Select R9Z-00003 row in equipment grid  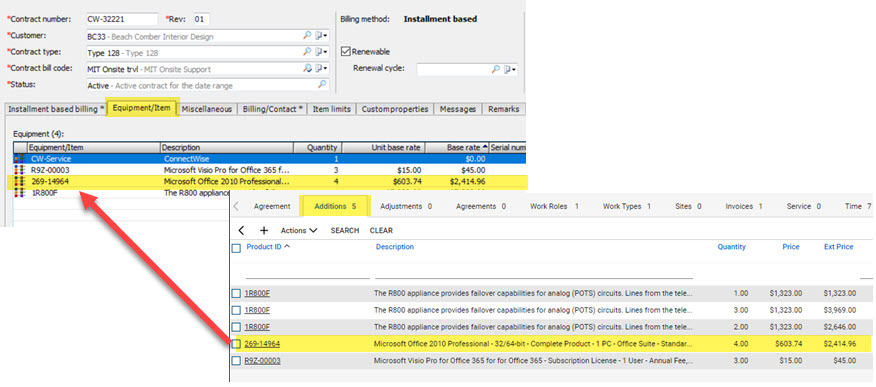click(268, 170)
